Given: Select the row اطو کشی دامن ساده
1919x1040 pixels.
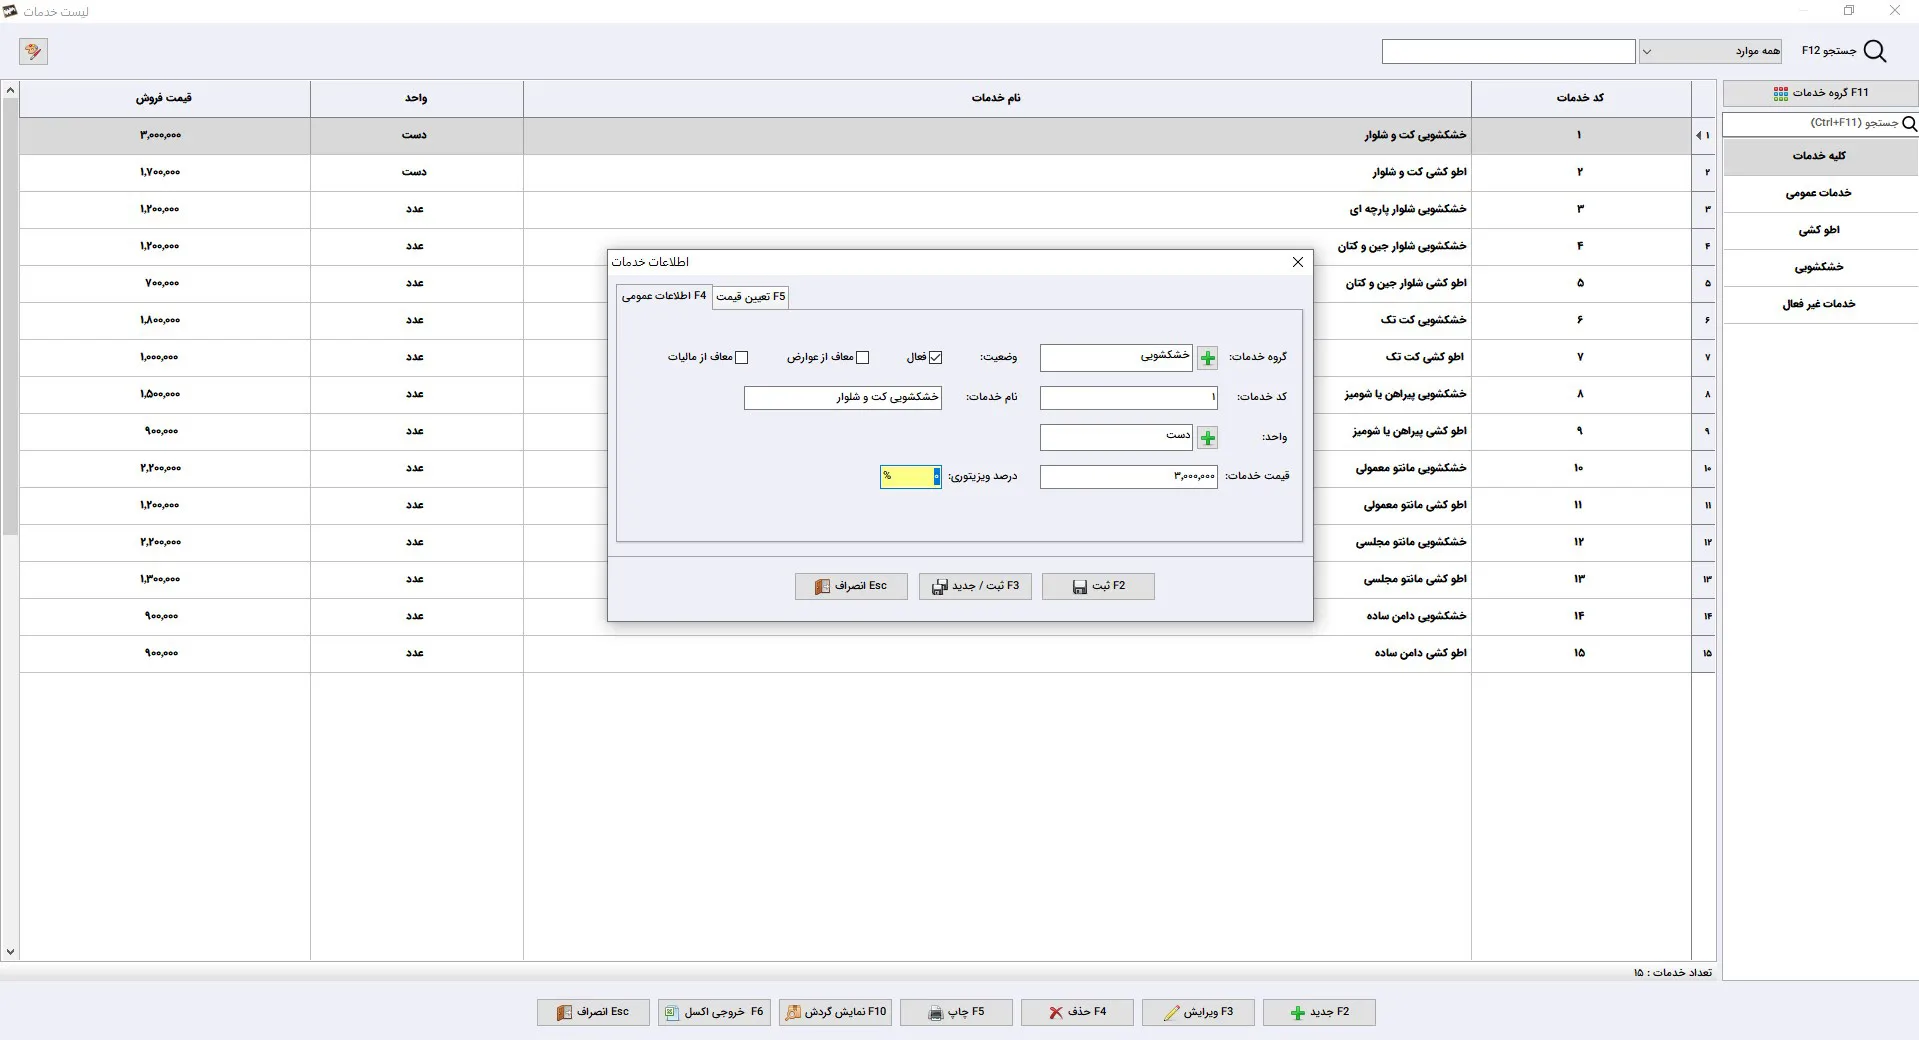Looking at the screenshot, I should [x=866, y=653].
